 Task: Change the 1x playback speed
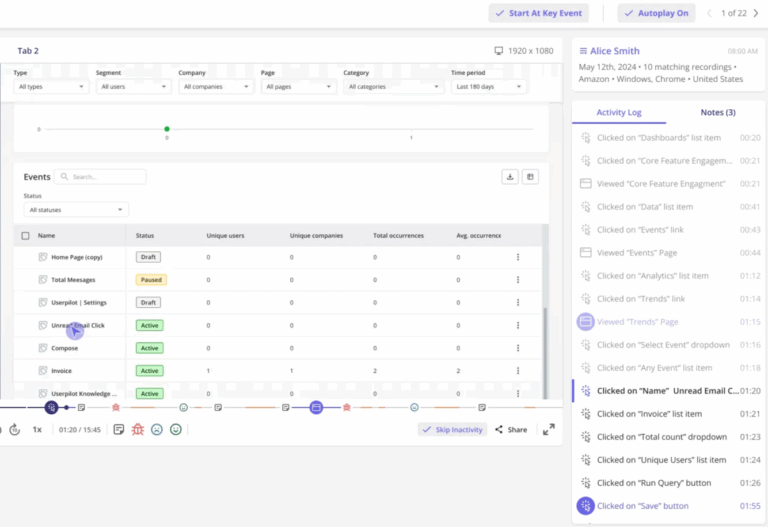pos(37,430)
